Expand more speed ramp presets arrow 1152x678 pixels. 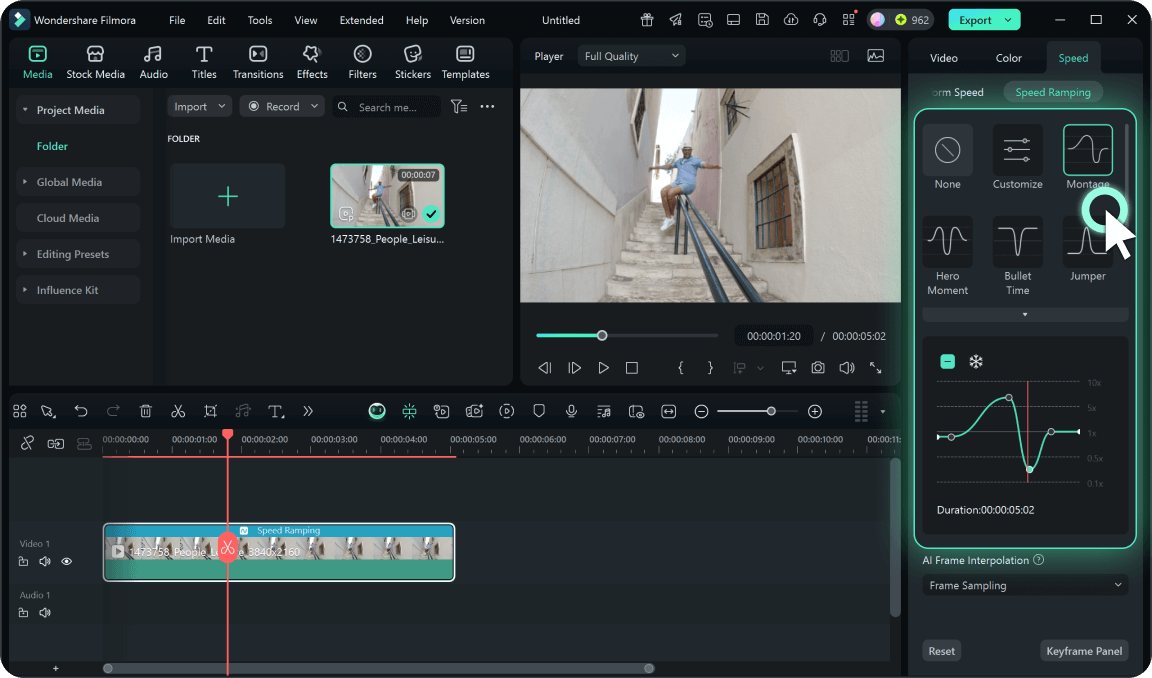pos(1025,314)
